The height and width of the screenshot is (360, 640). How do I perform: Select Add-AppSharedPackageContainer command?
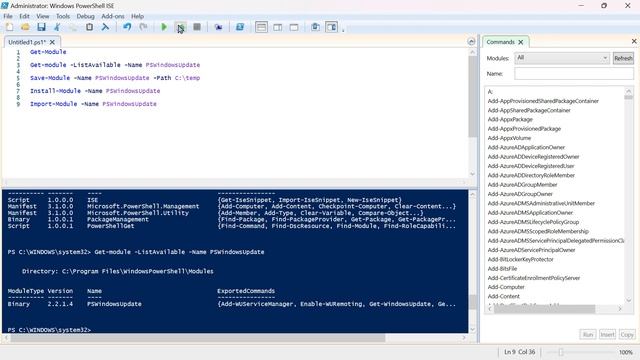tap(529, 110)
